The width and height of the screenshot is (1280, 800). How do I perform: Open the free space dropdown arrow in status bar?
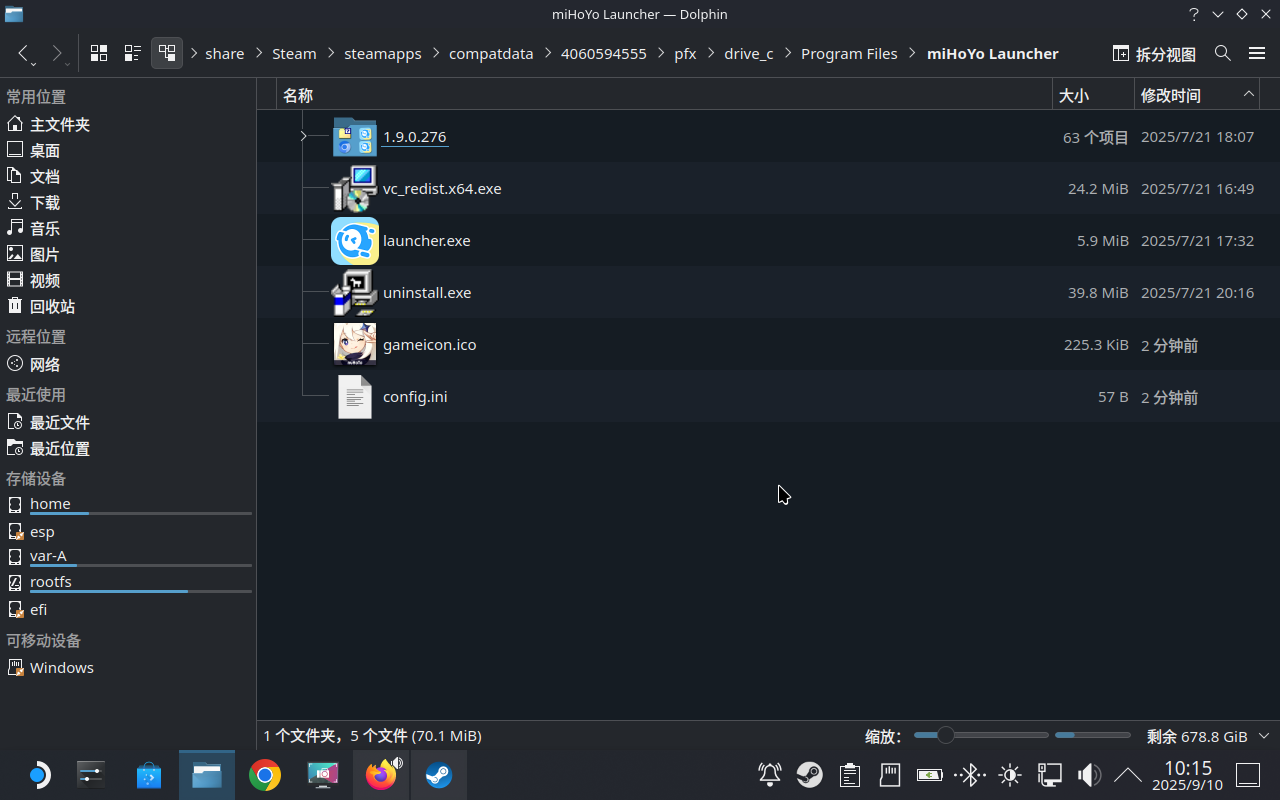pyautogui.click(x=1264, y=736)
